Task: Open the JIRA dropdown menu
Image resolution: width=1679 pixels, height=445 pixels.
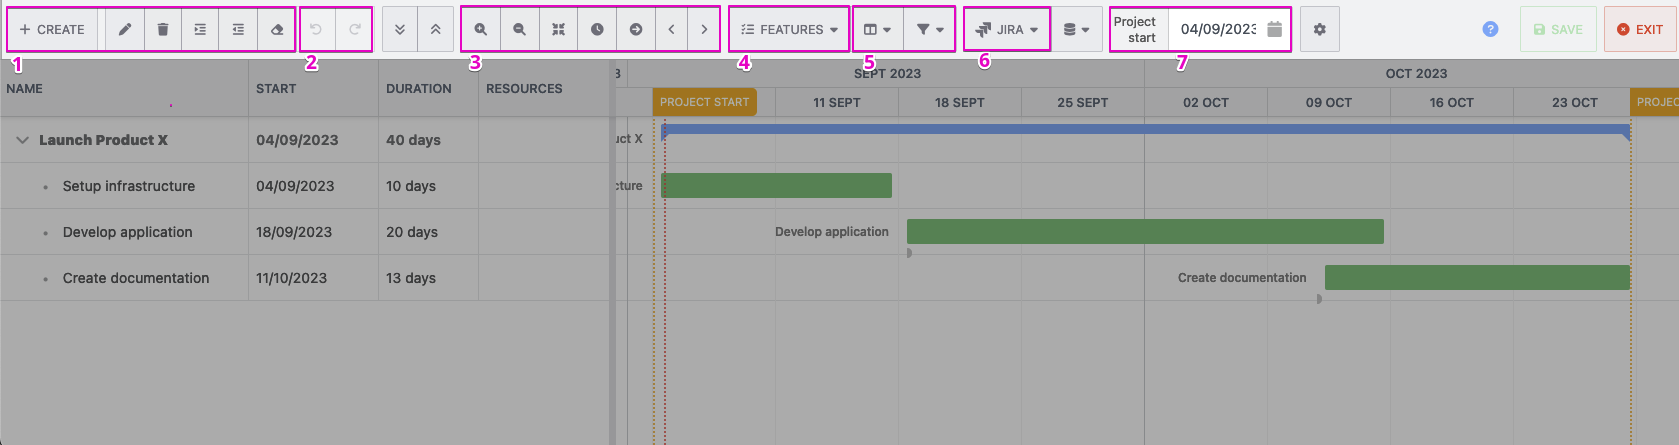Action: [x=1007, y=30]
